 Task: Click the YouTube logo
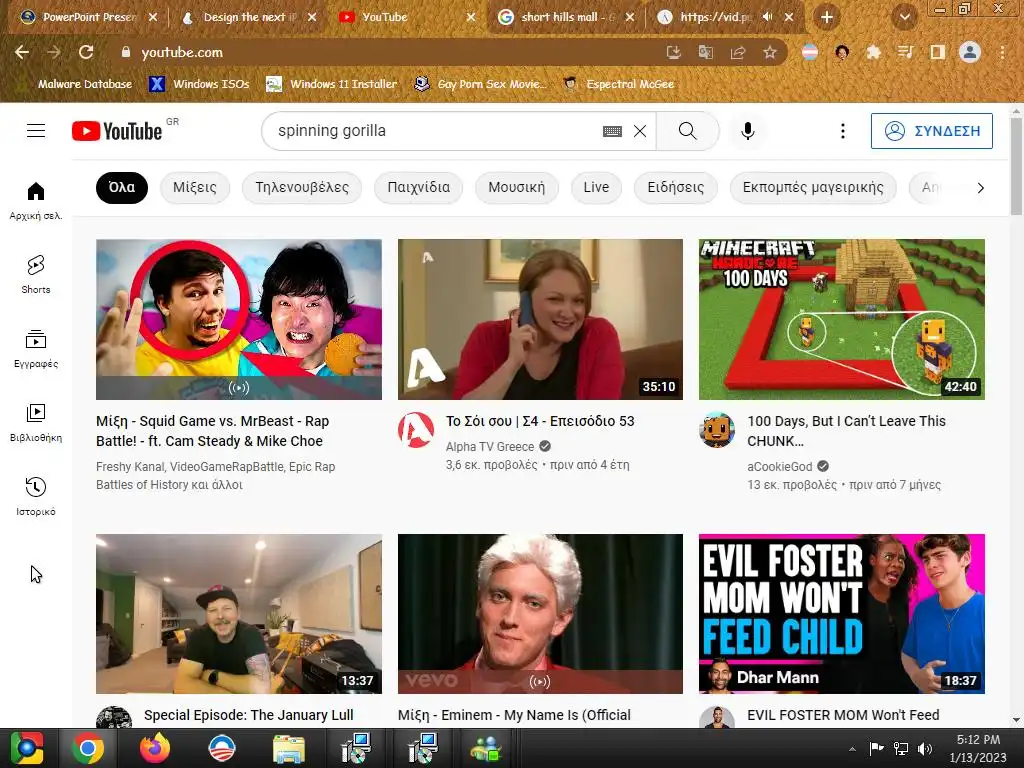[117, 131]
